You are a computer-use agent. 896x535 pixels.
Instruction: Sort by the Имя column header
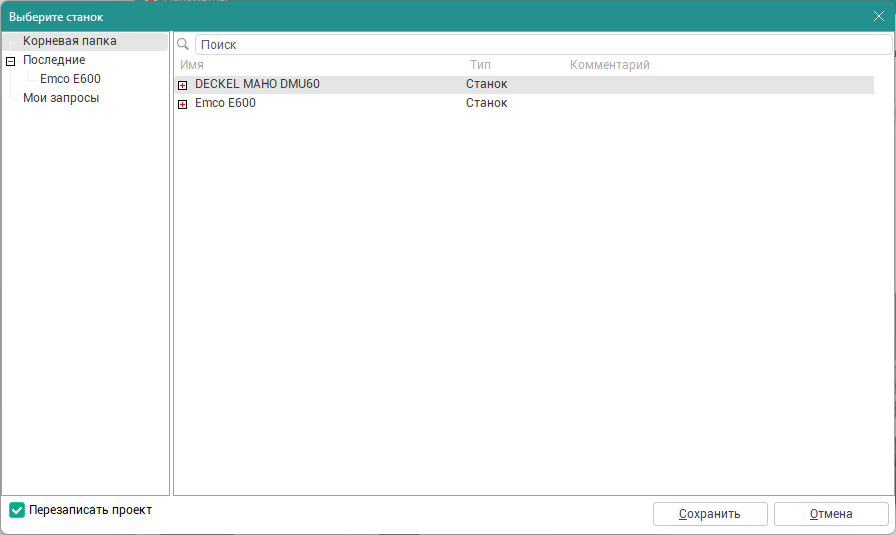pos(192,65)
